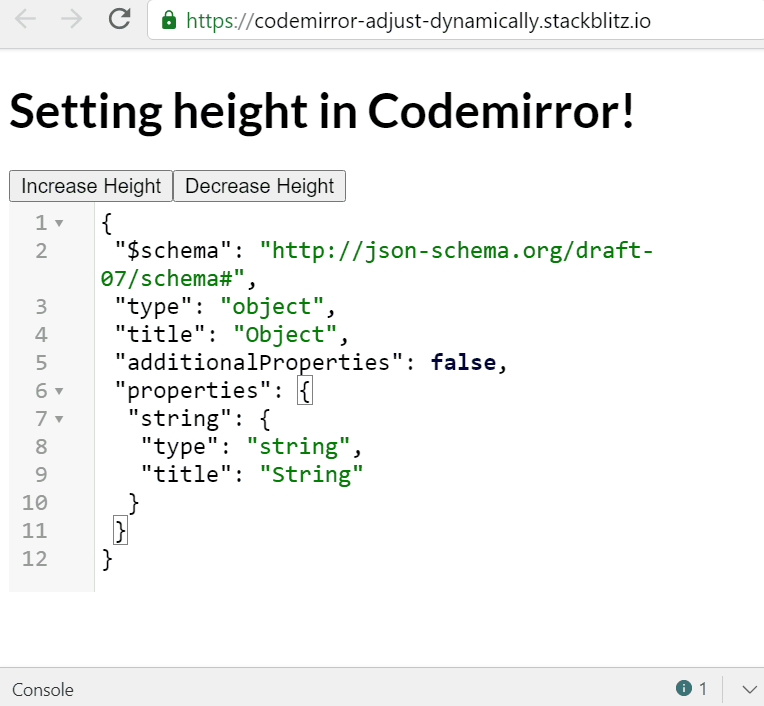Viewport: 764px width, 706px height.
Task: Click the green padlock security icon
Action: point(169,20)
